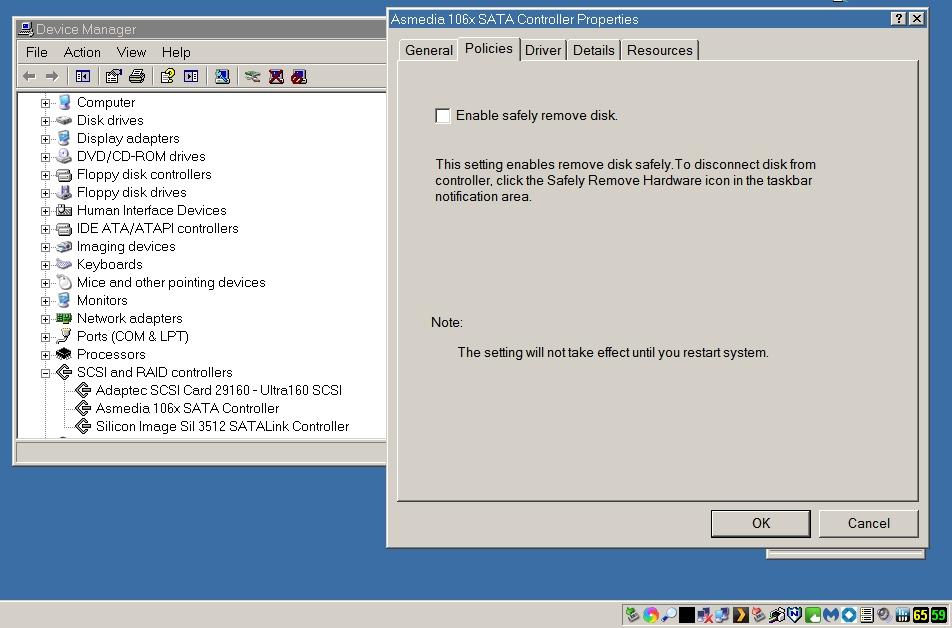Click the Show/Hide Console Tree icon
The width and height of the screenshot is (952, 628).
(83, 76)
